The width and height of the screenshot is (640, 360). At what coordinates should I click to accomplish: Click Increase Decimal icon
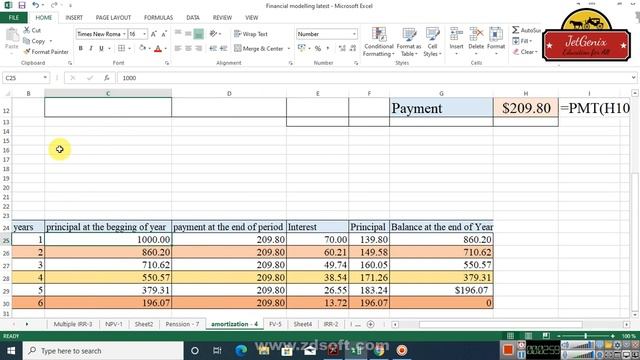(342, 49)
